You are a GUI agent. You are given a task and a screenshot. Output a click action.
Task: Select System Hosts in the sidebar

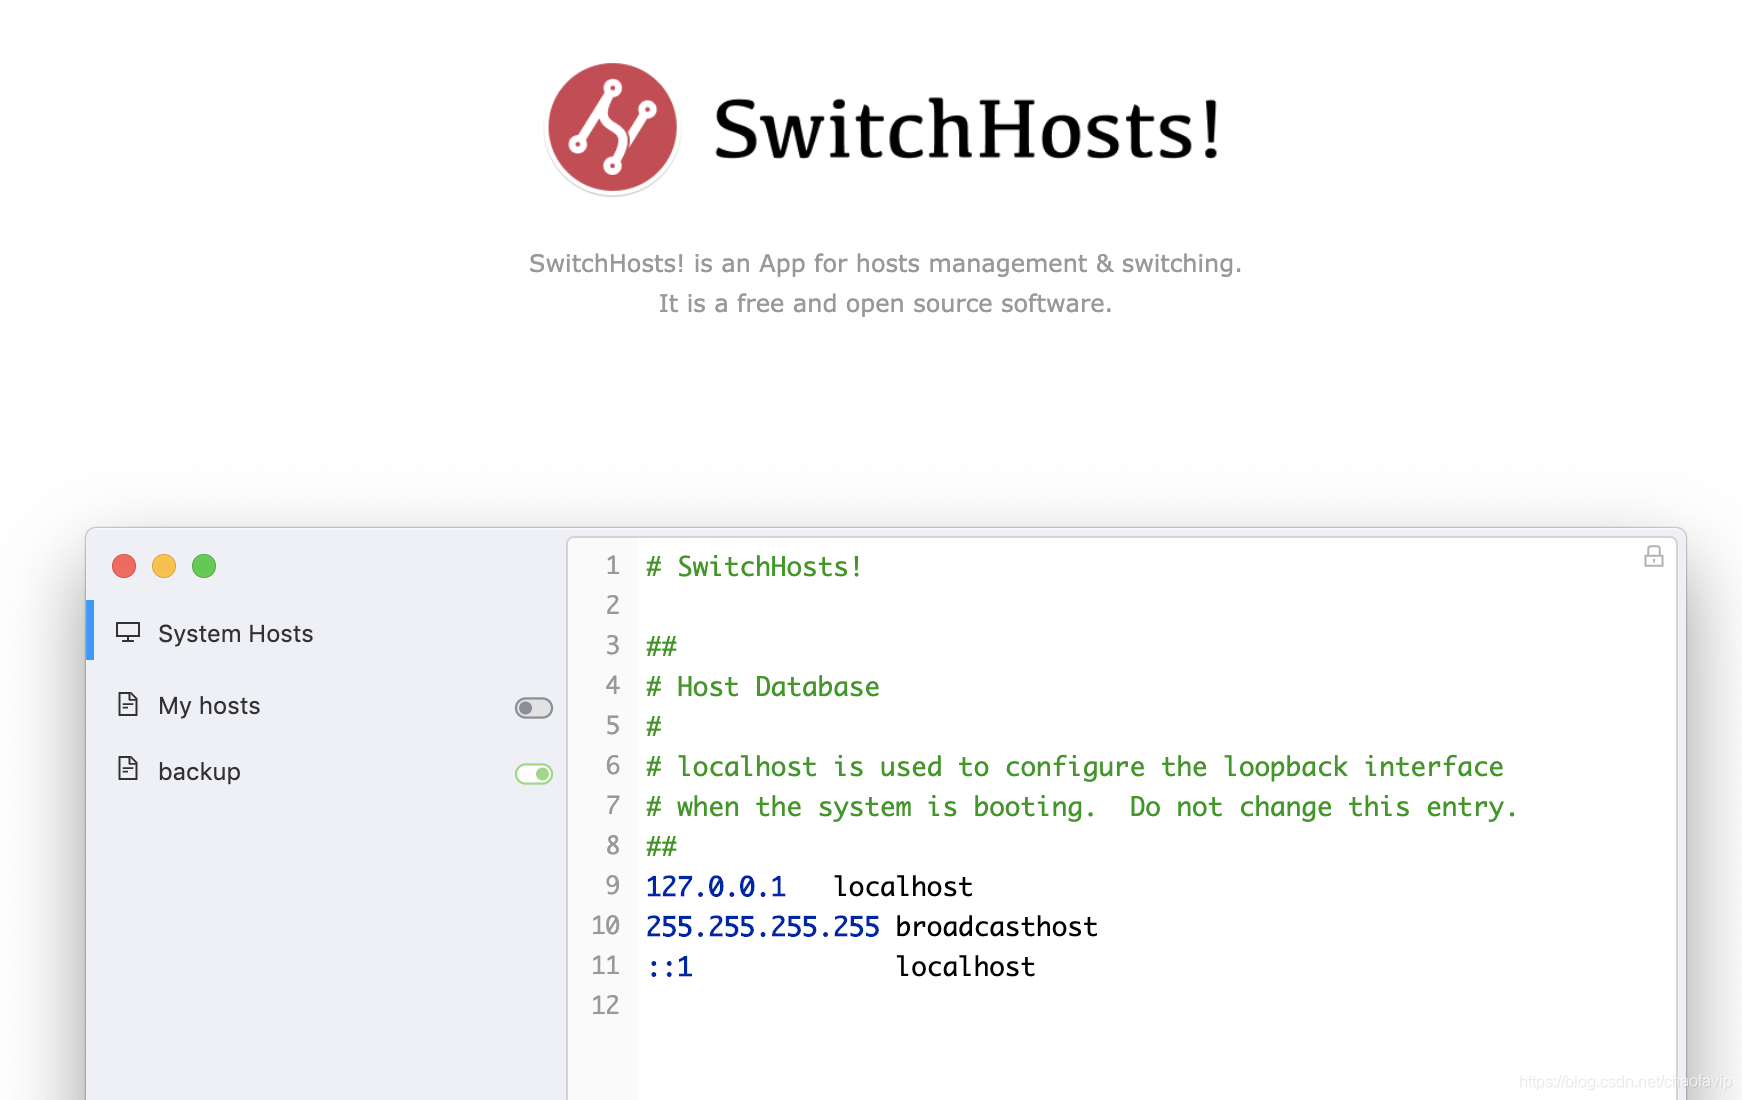tap(326, 632)
